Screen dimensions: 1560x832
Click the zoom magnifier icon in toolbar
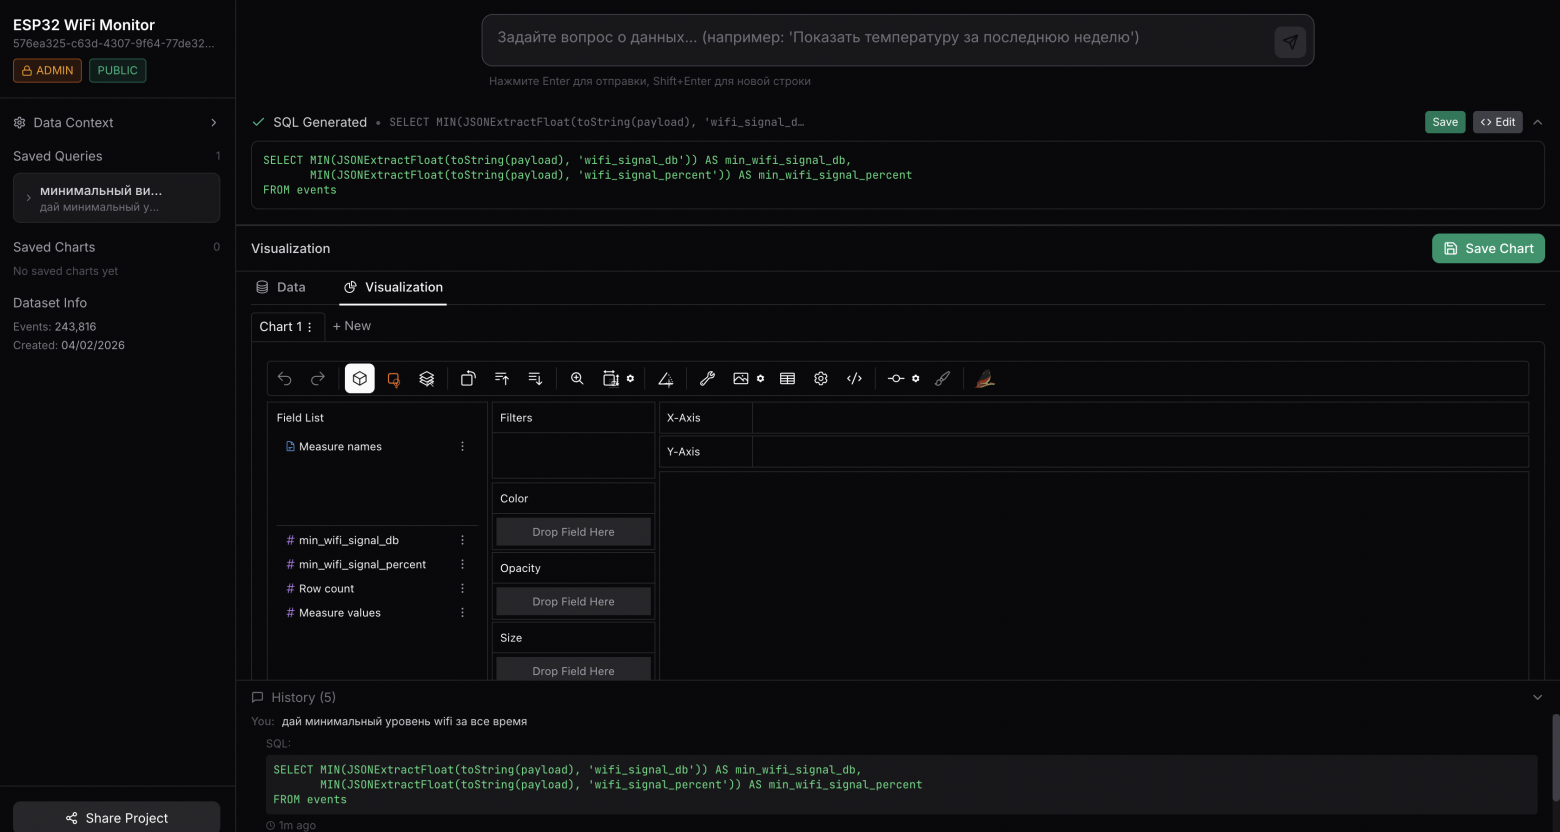point(577,379)
